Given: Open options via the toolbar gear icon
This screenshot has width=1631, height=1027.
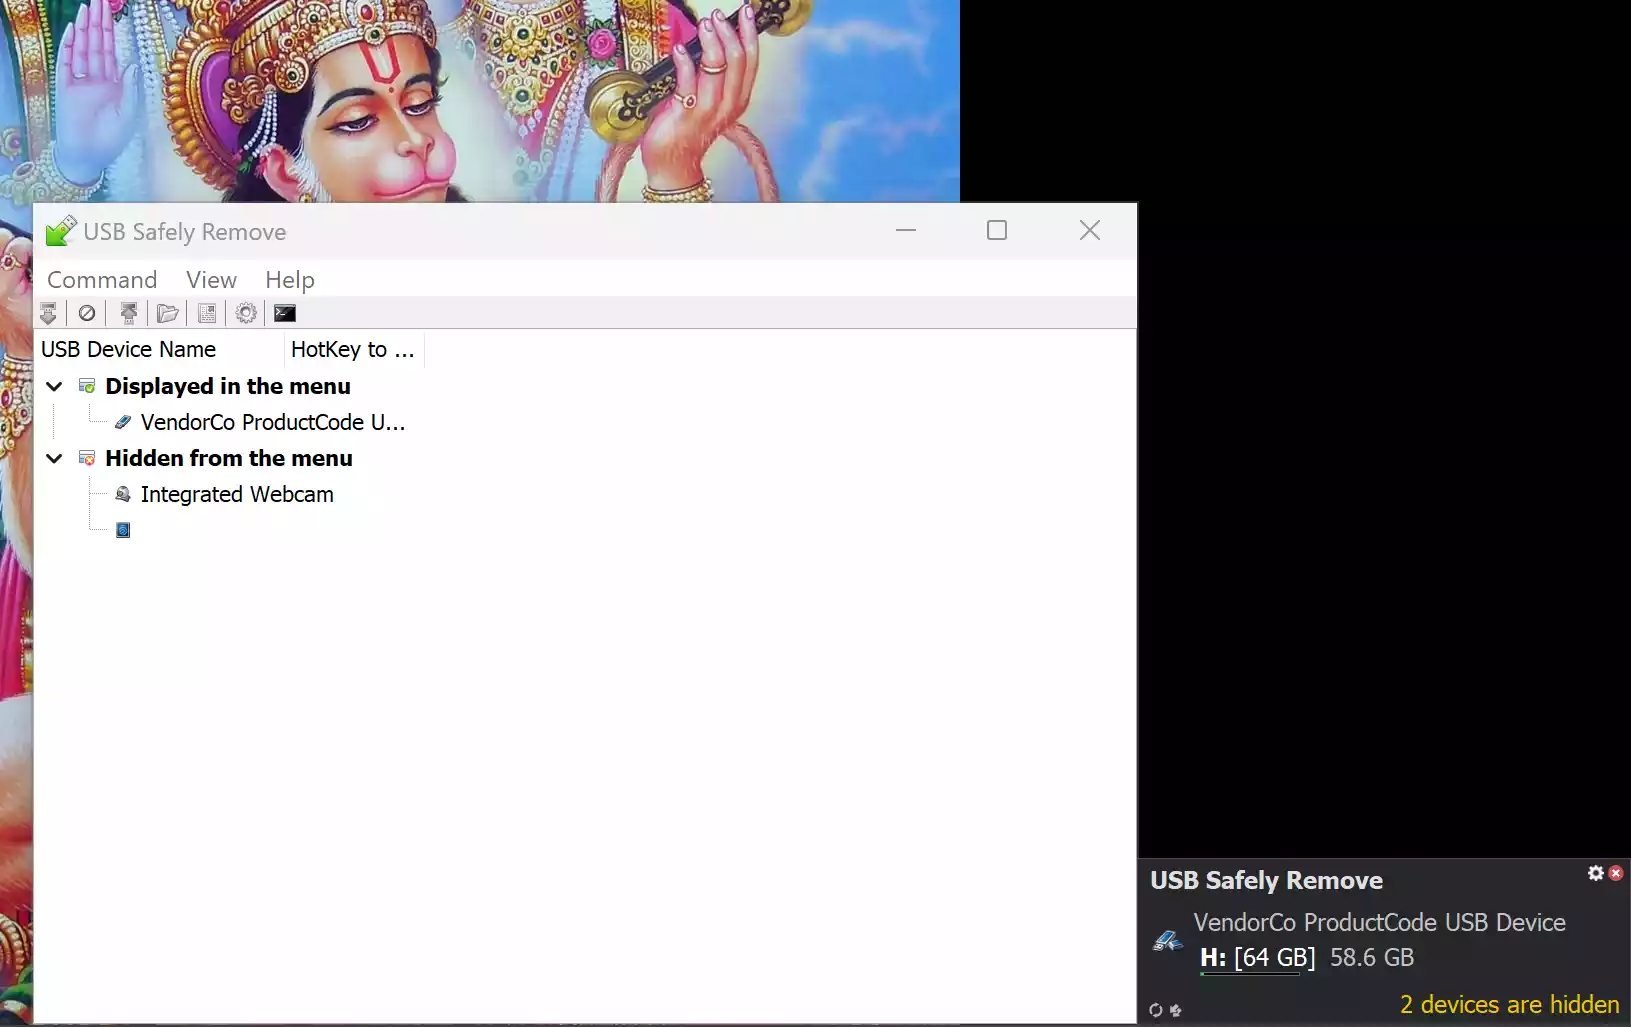Looking at the screenshot, I should pos(246,313).
